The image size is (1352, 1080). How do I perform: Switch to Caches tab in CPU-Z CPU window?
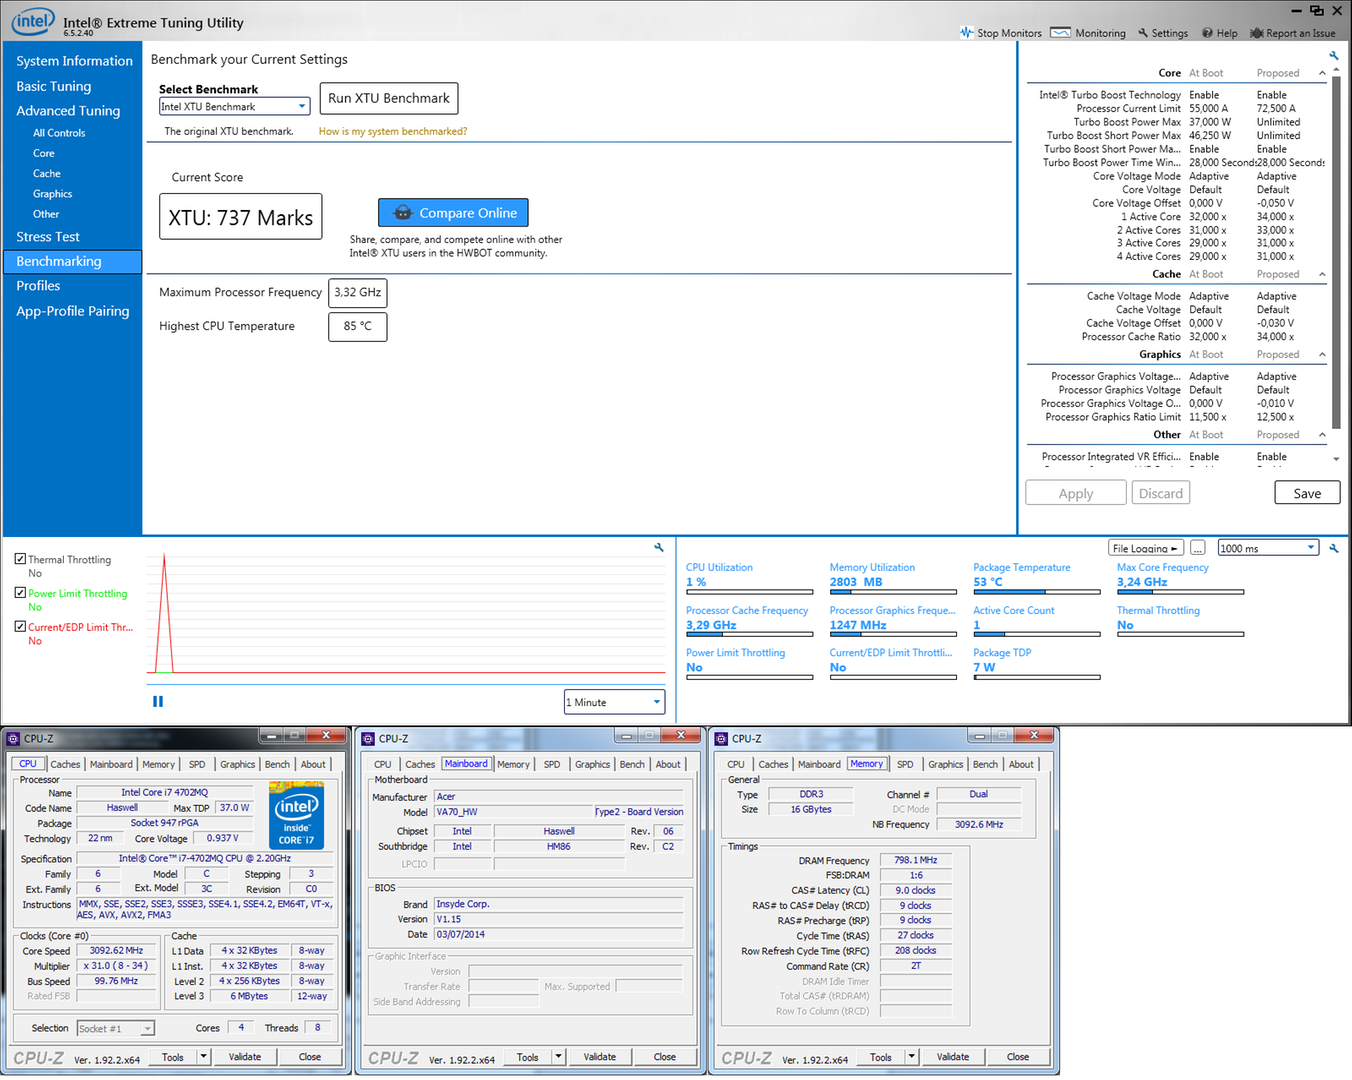click(x=65, y=764)
